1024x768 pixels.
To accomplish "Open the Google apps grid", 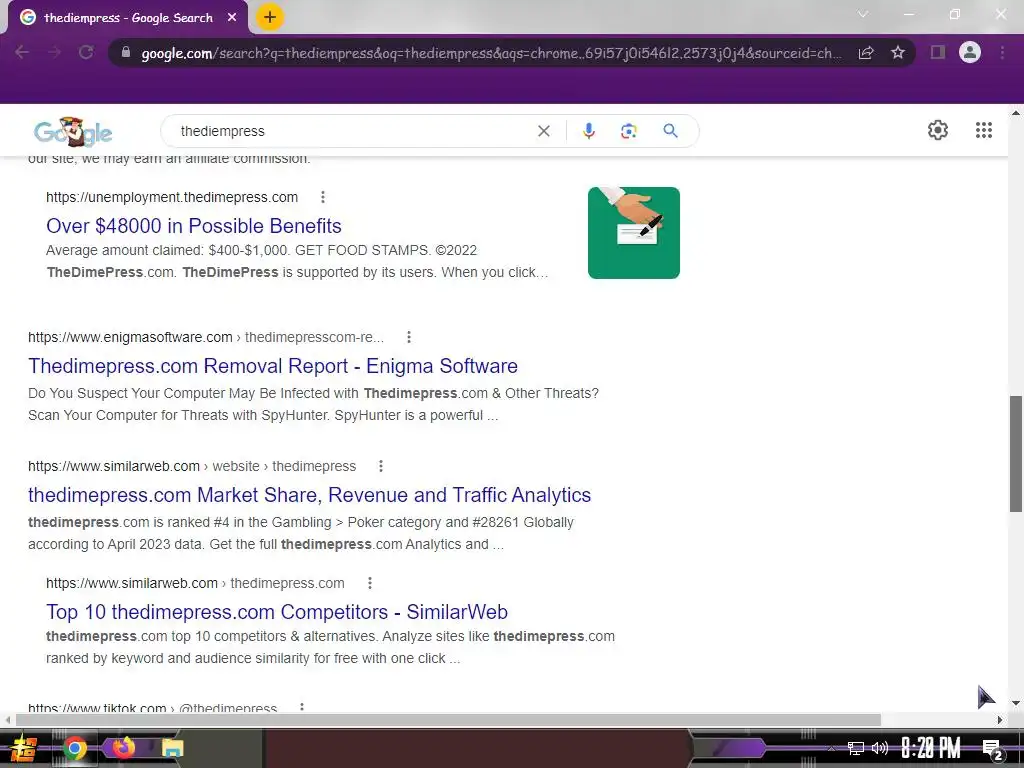I will click(984, 130).
